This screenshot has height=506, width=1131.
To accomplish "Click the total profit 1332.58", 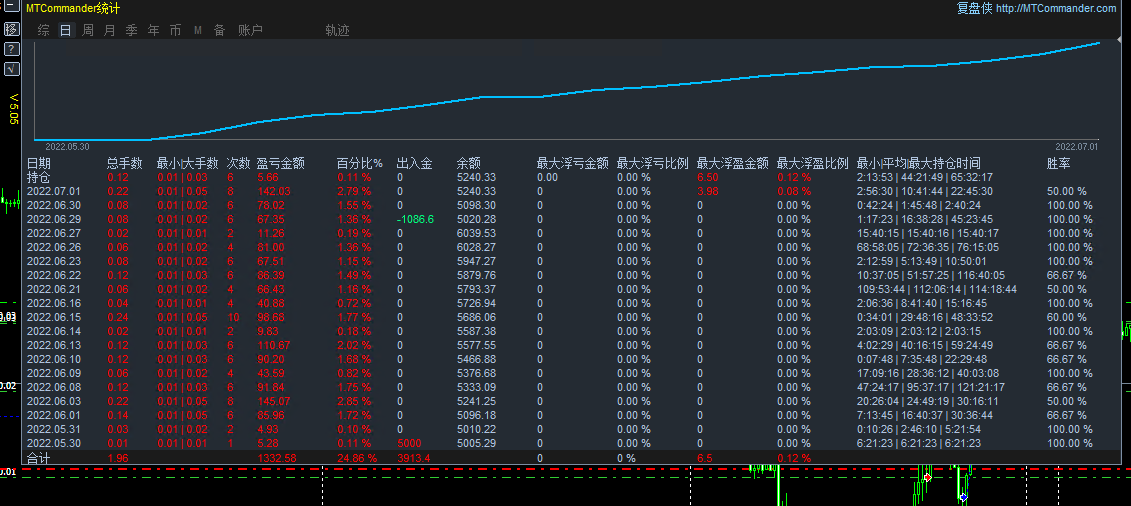I will click(276, 458).
